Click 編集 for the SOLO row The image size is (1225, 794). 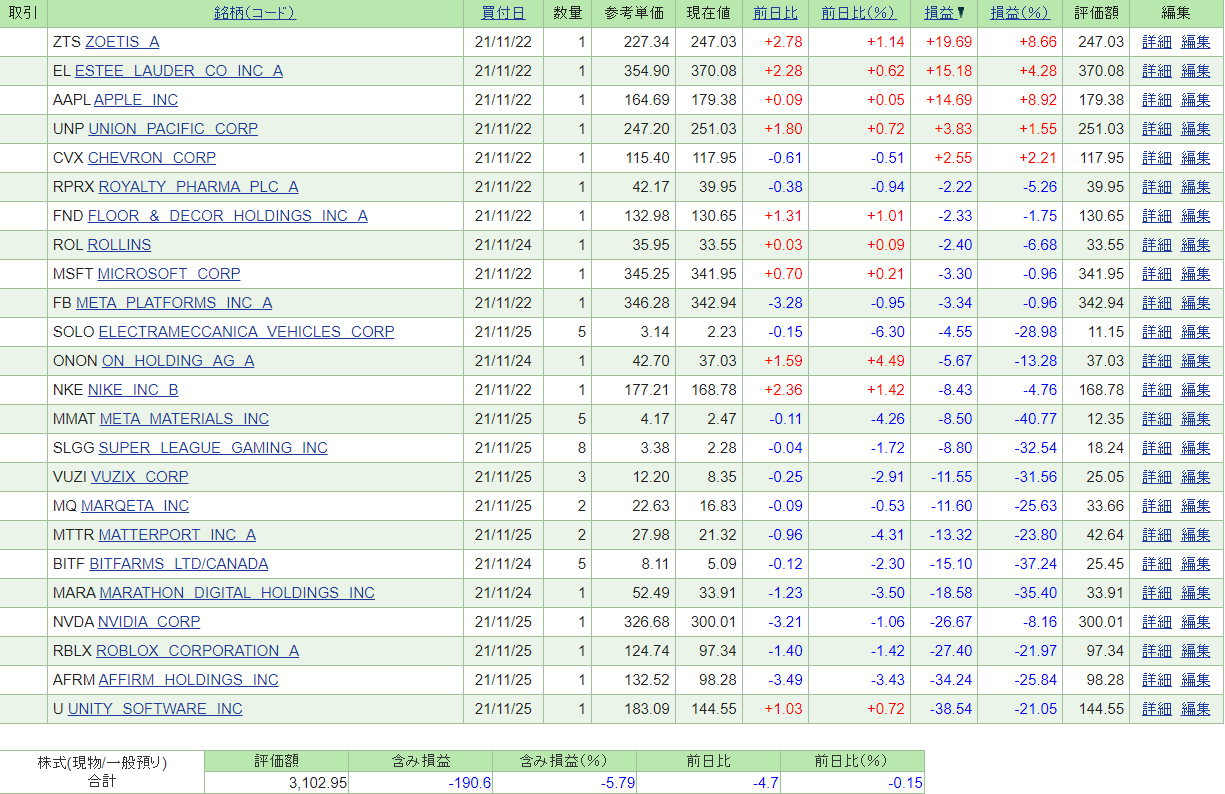[x=1196, y=332]
